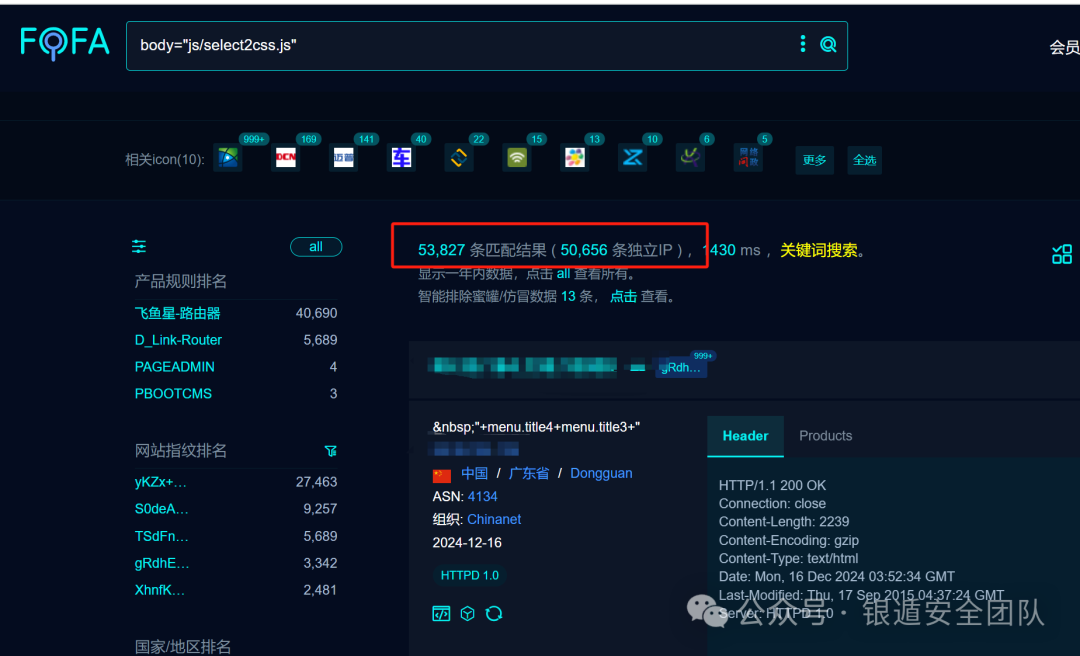This screenshot has width=1080, height=656.
Task: Filter by PAGEADMIN product
Action: point(174,367)
